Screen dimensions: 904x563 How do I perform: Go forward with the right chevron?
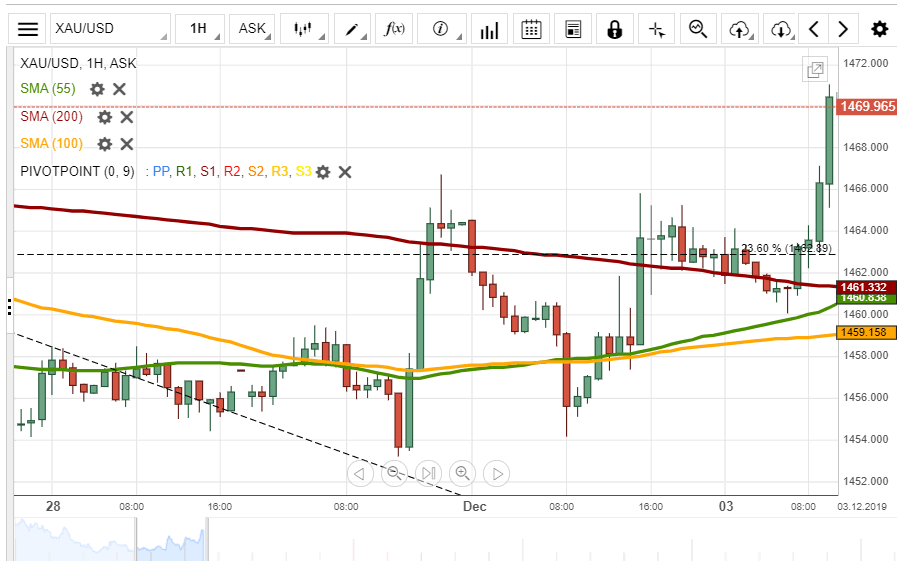point(843,29)
